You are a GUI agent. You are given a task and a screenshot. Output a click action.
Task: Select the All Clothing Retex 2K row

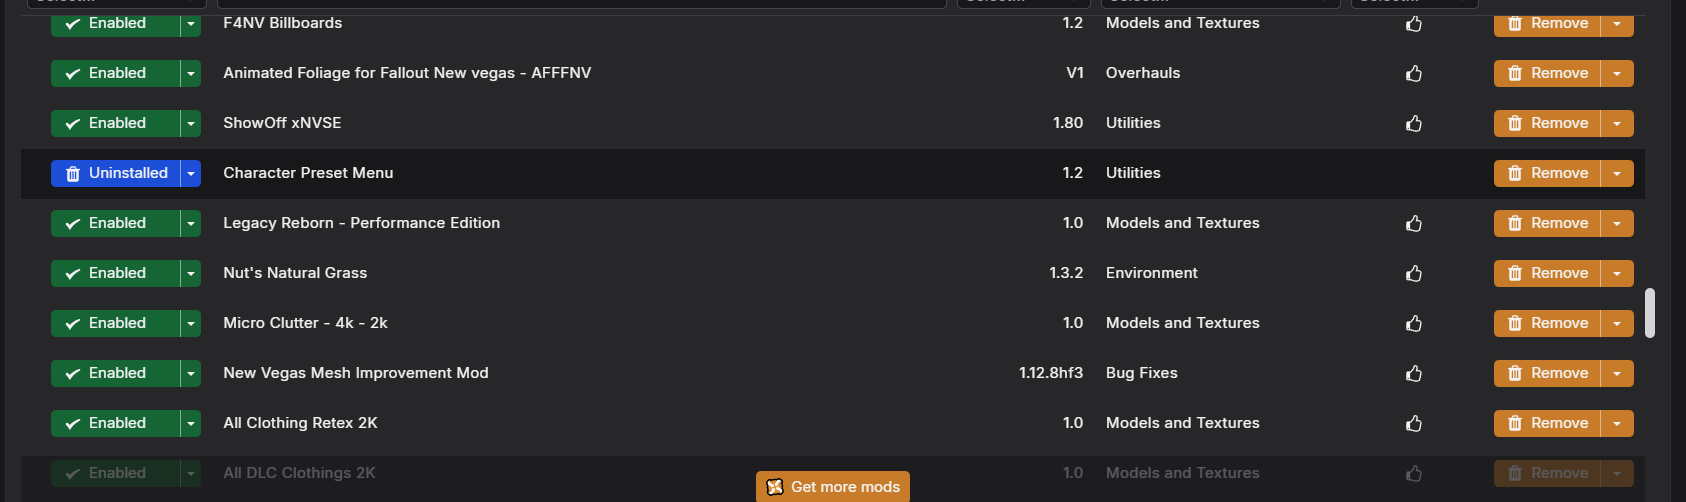click(x=832, y=423)
